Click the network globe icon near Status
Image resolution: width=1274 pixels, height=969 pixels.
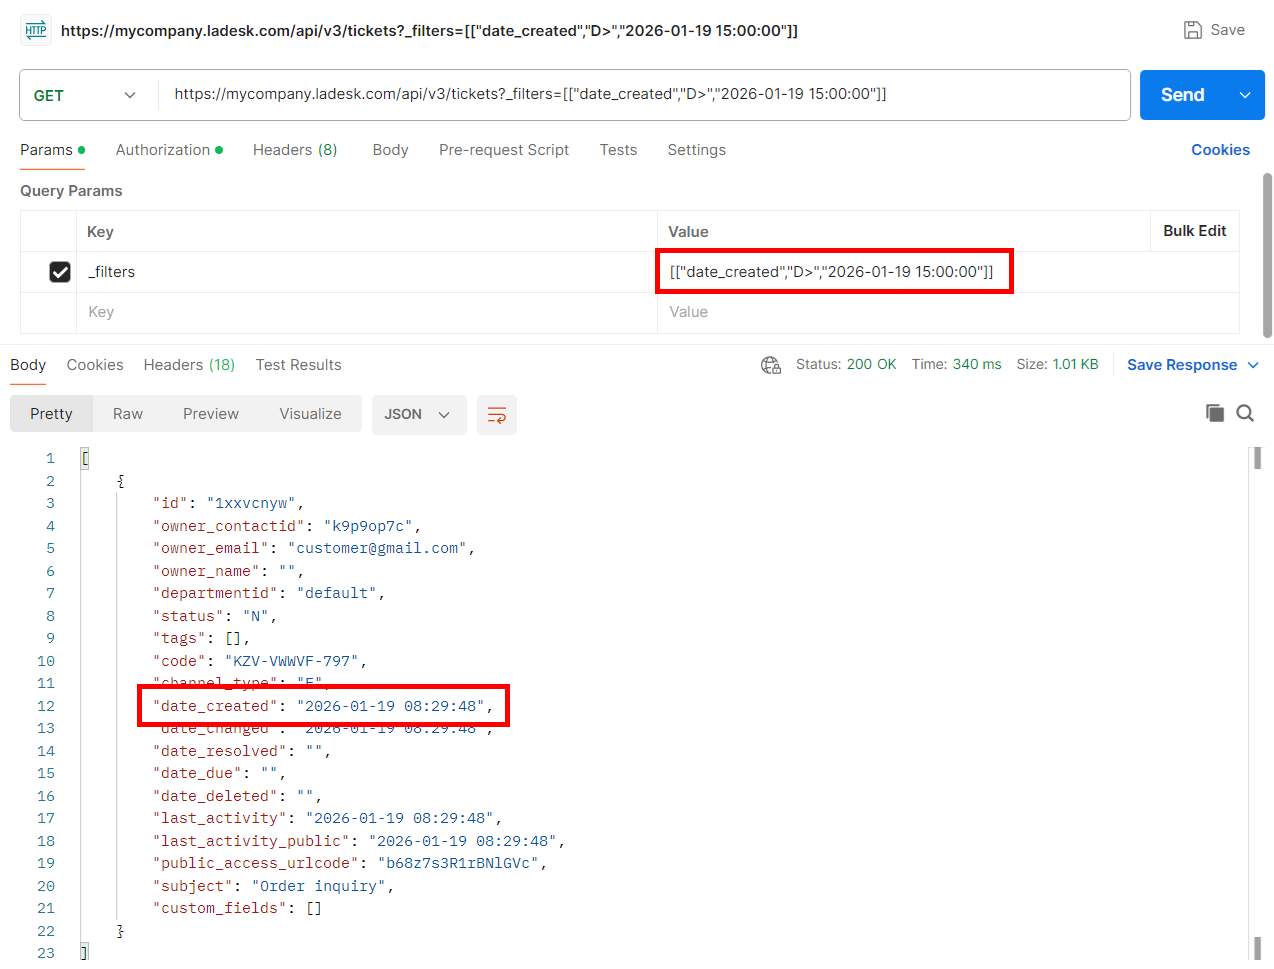[770, 365]
